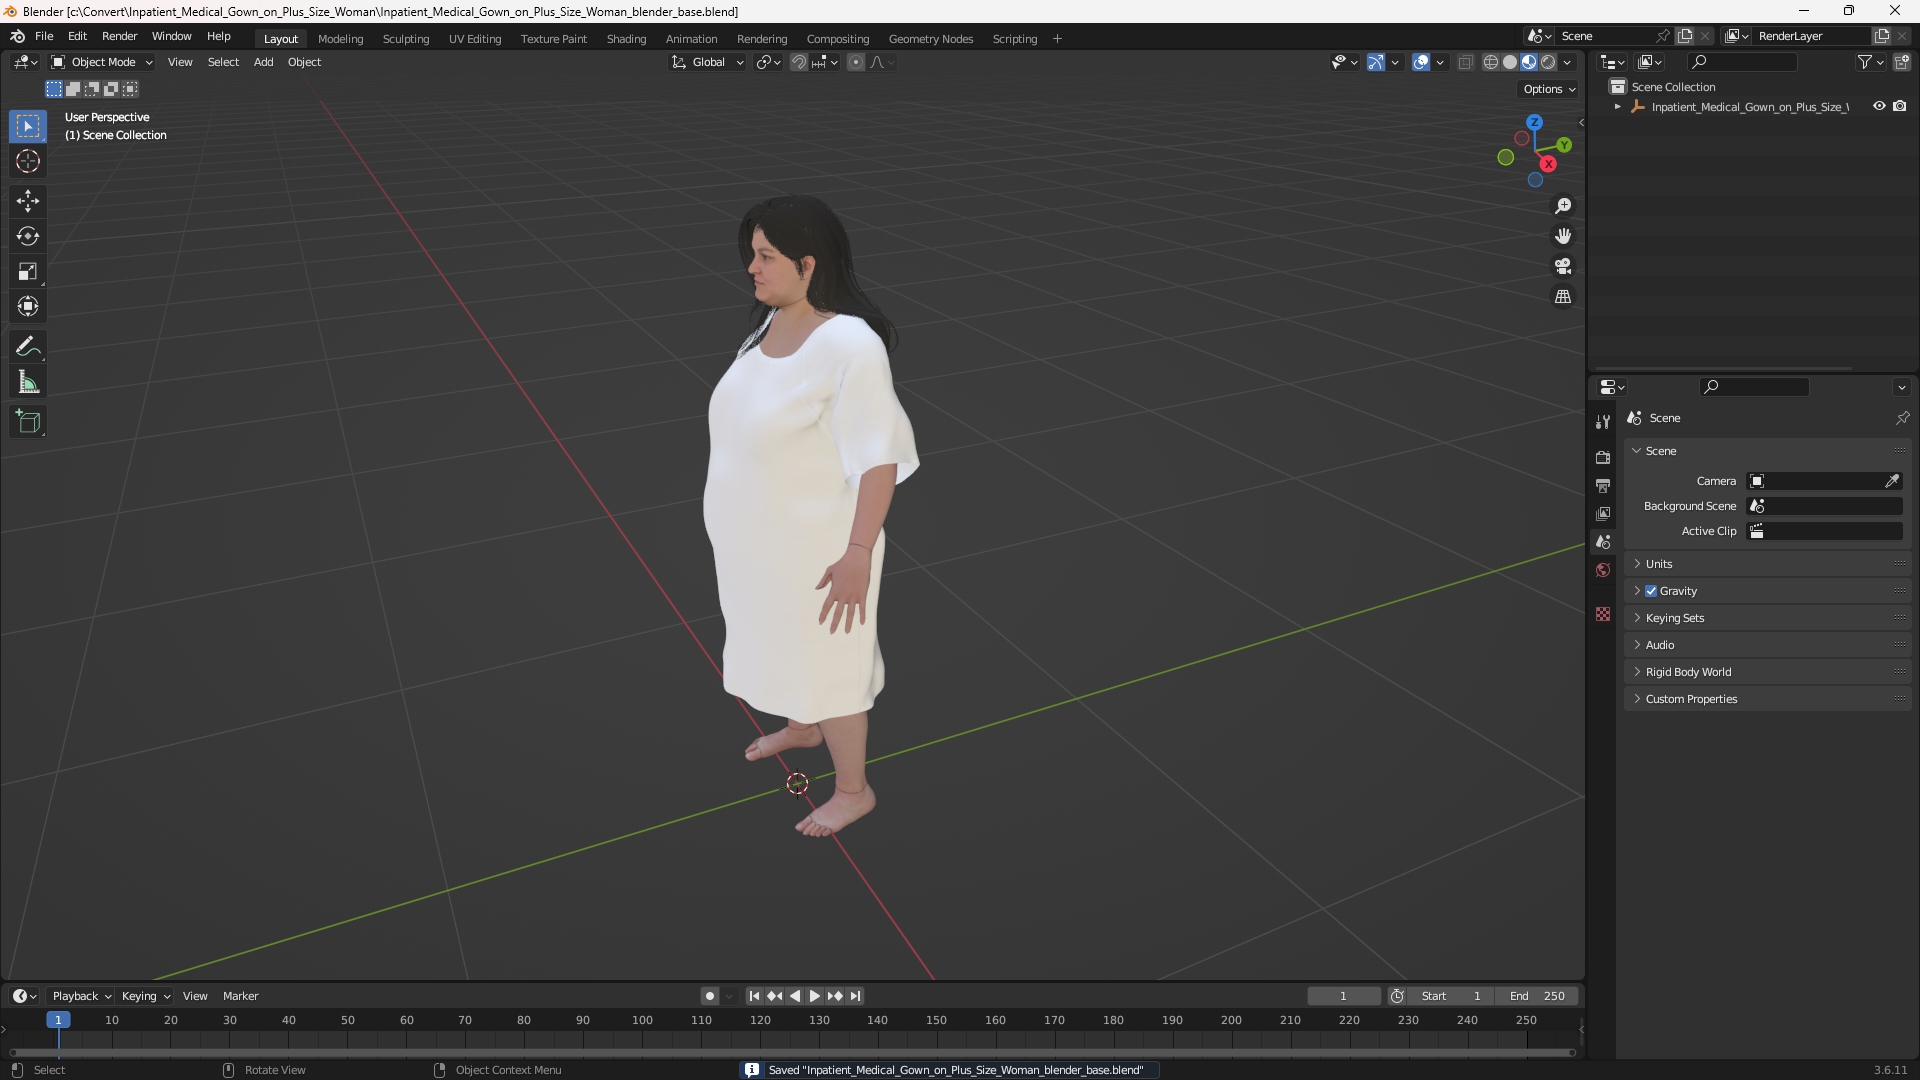The width and height of the screenshot is (1920, 1080).
Task: Open the Playback dropdown
Action: 81,996
